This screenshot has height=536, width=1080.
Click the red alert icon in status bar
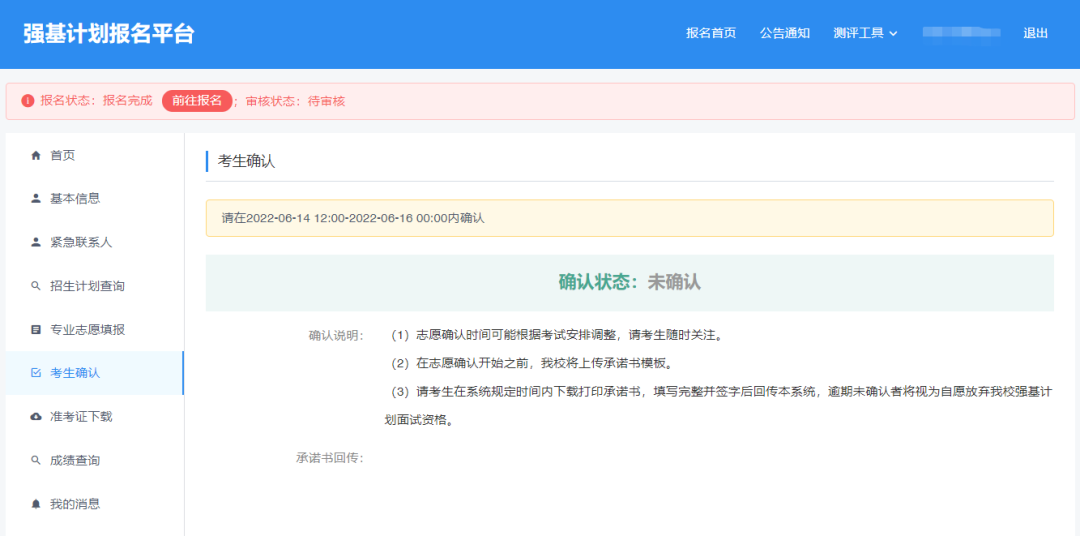pos(27,101)
